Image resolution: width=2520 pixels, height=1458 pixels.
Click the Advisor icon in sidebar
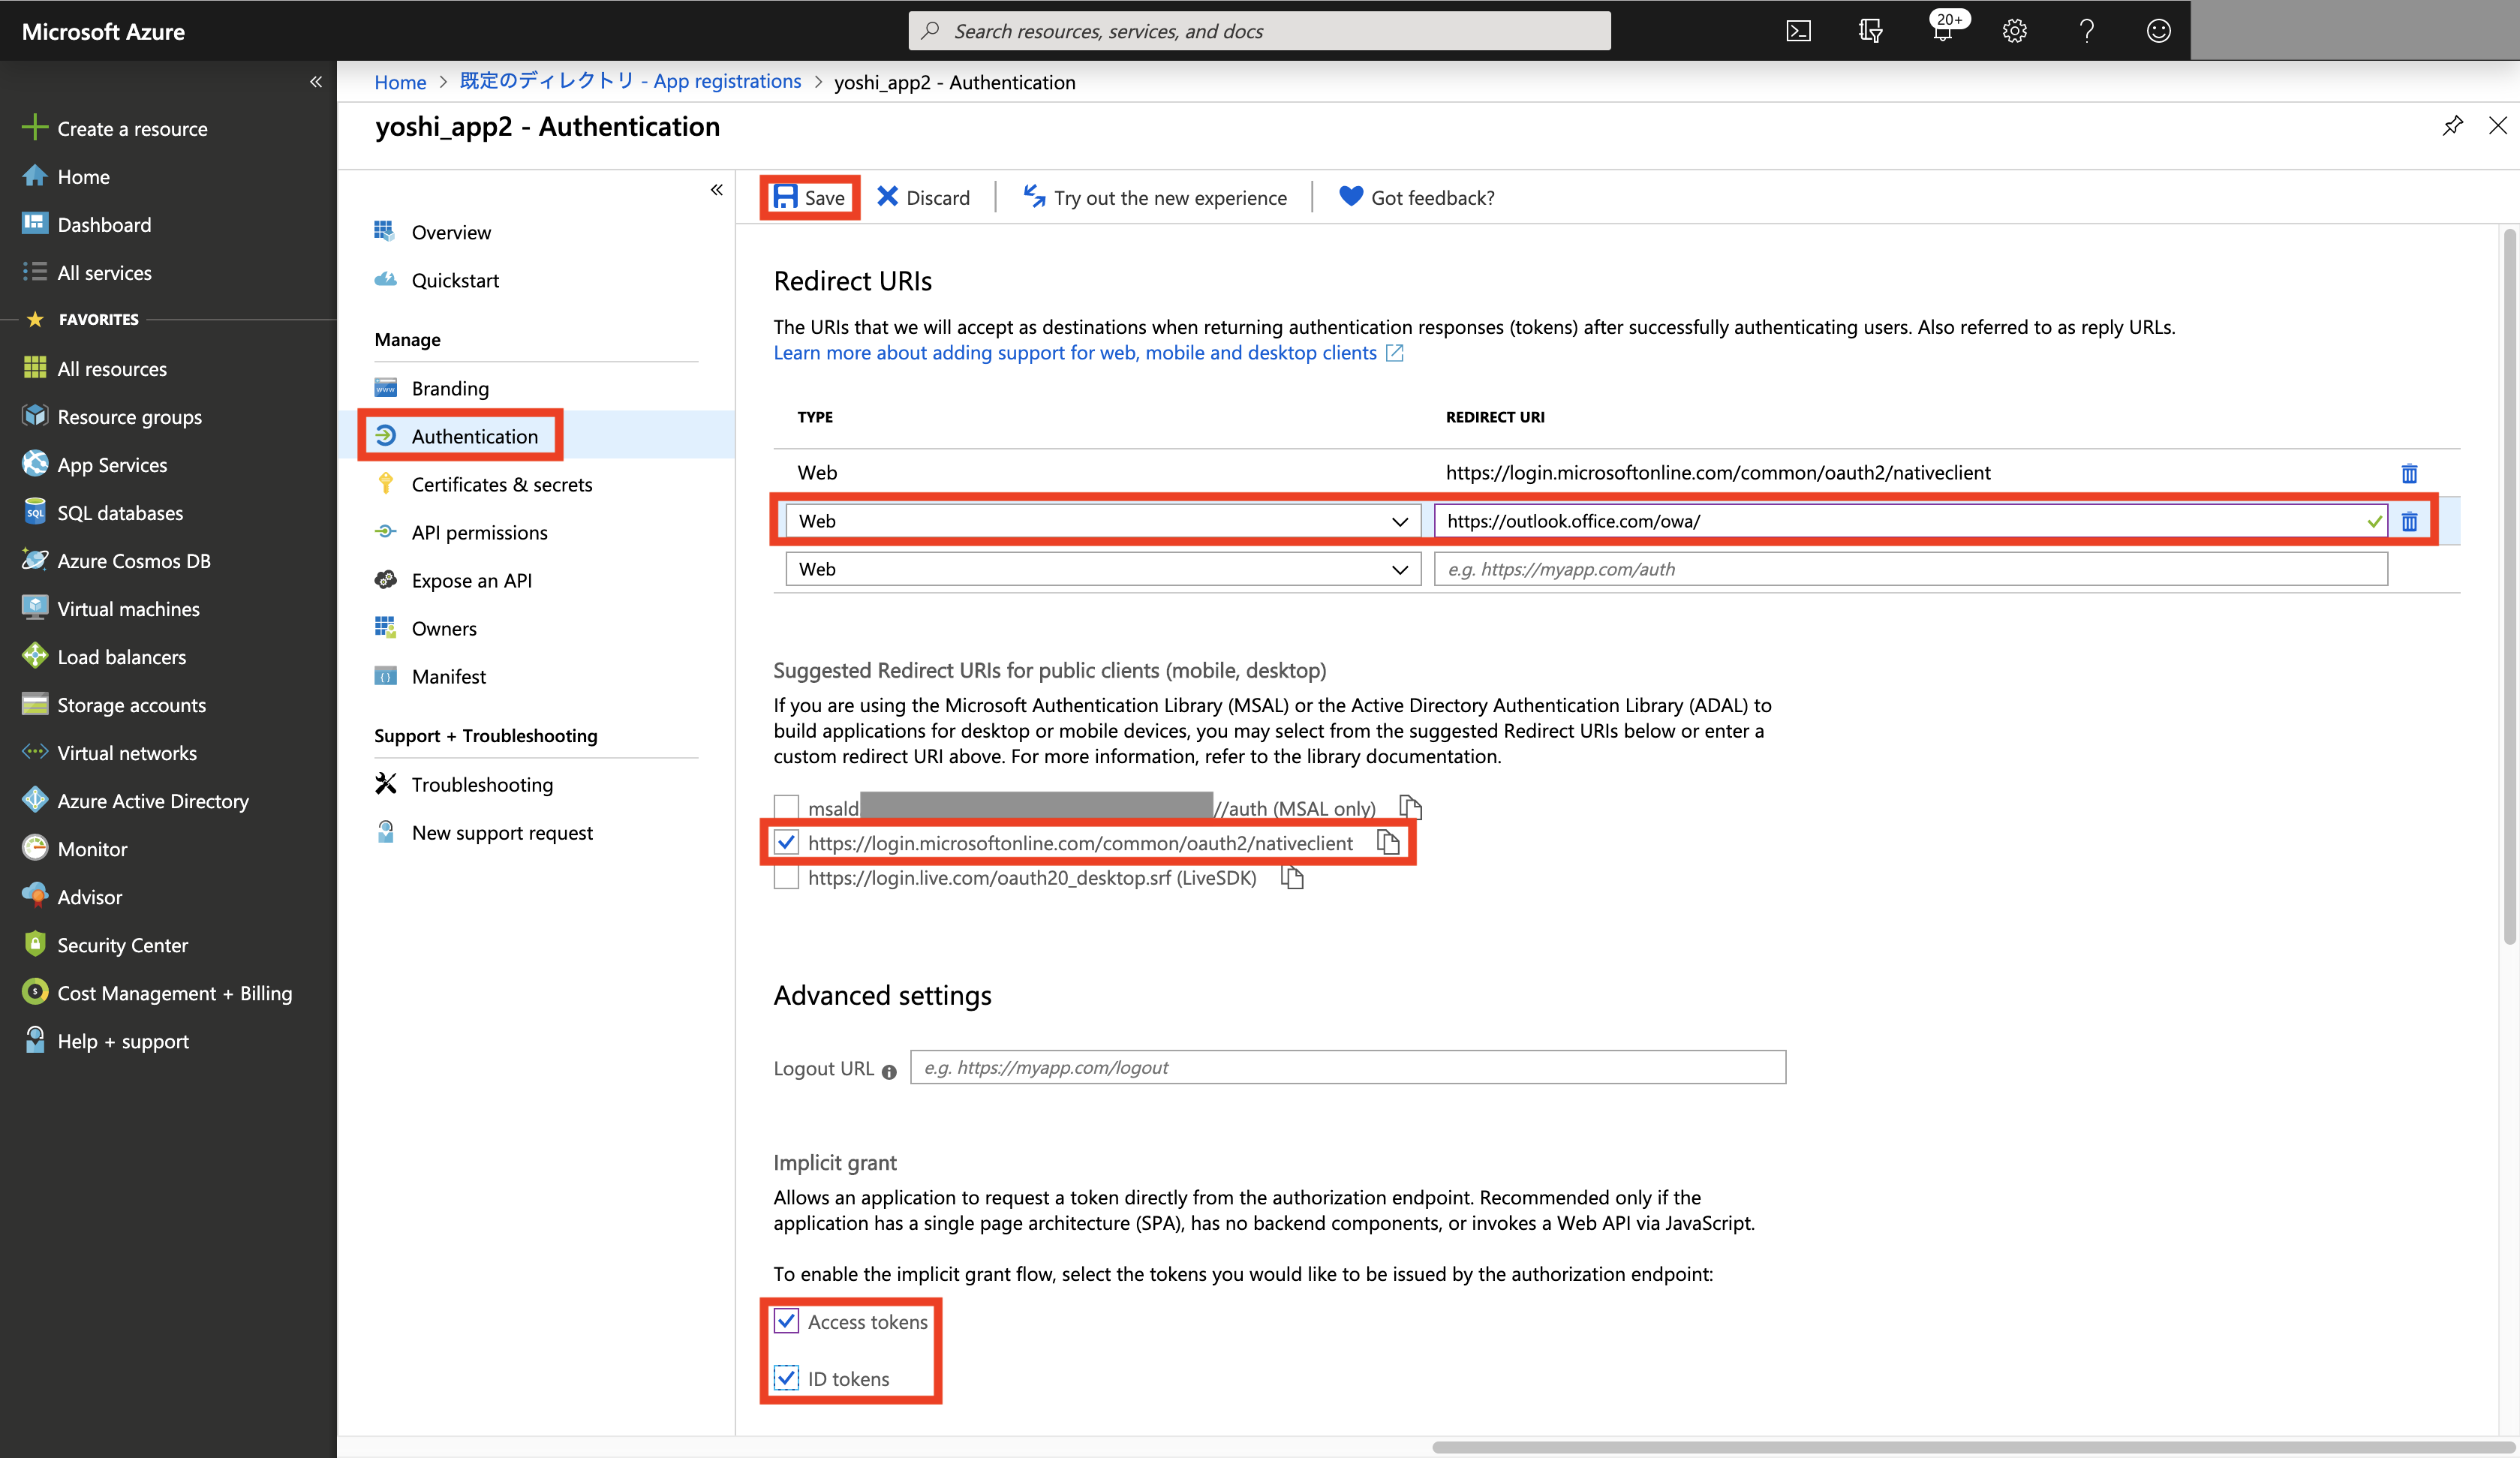coord(34,895)
